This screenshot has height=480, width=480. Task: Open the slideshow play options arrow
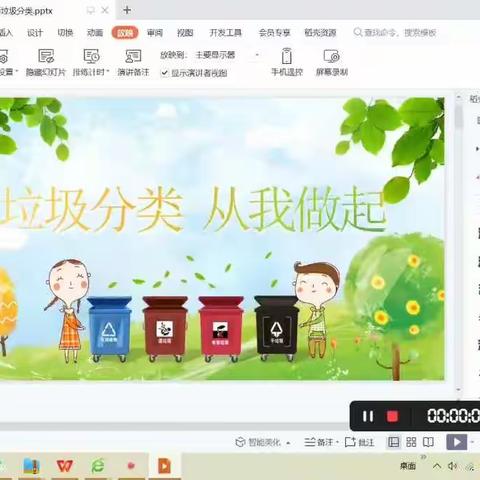tap(472, 442)
